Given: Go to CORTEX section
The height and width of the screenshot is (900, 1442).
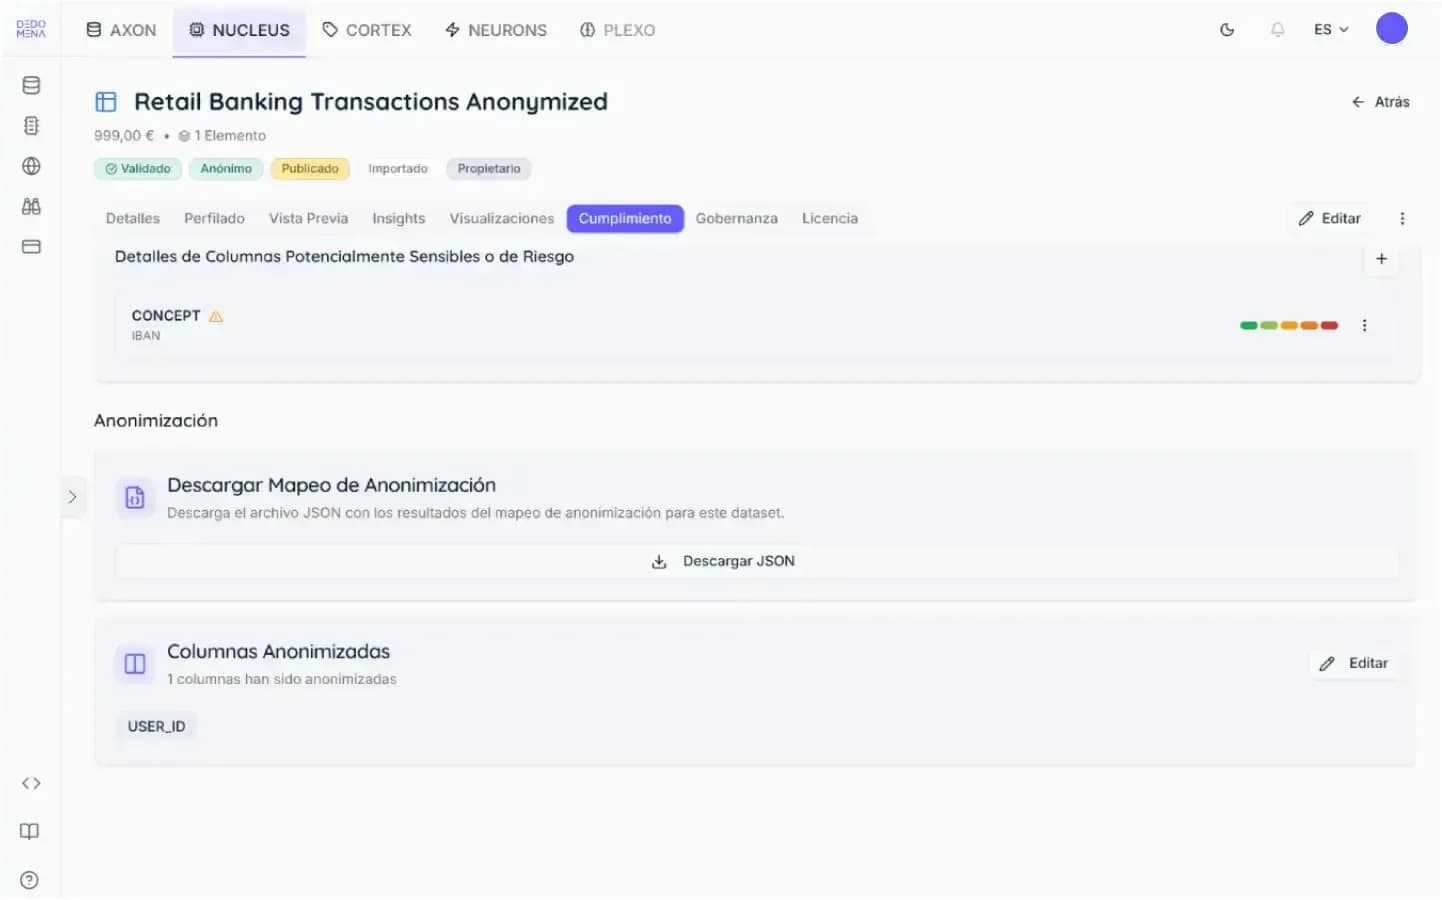Looking at the screenshot, I should tap(367, 30).
